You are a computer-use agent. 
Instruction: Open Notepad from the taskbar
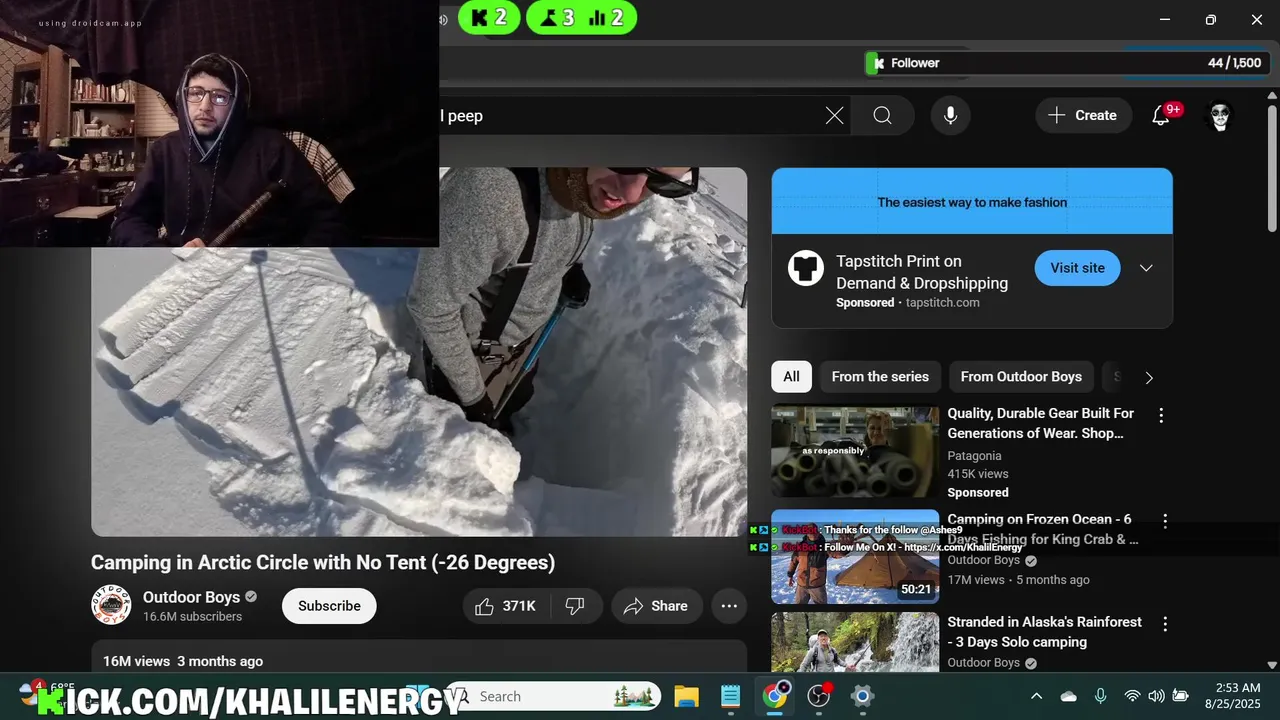730,696
